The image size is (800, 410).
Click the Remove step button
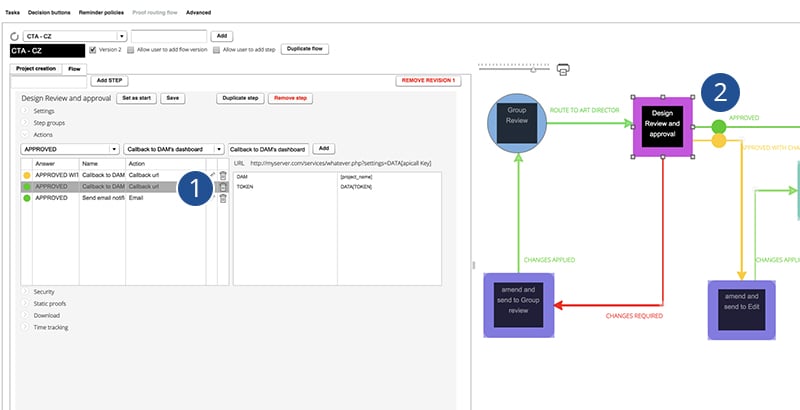click(290, 98)
